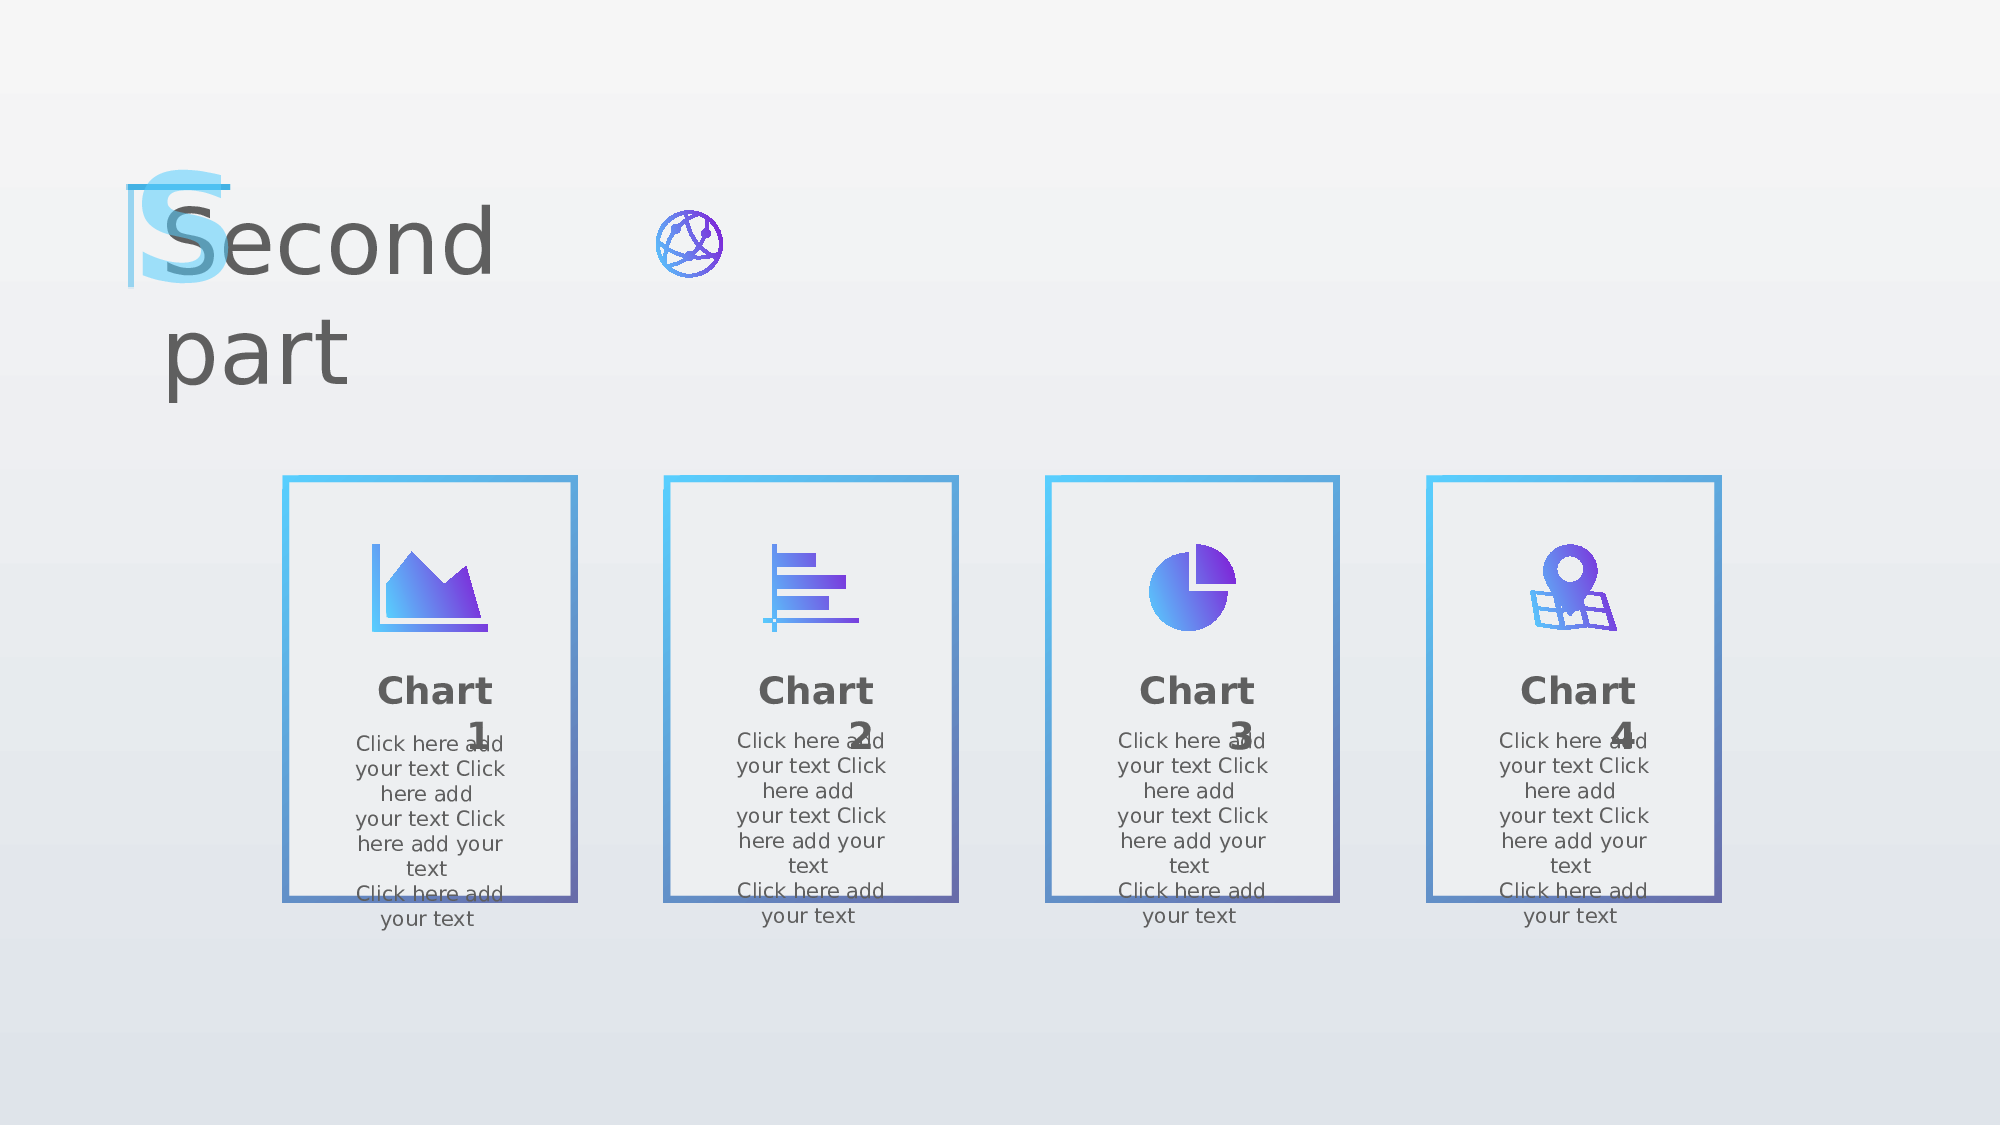Click the globe network icon
This screenshot has height=1125, width=2000.
[689, 243]
